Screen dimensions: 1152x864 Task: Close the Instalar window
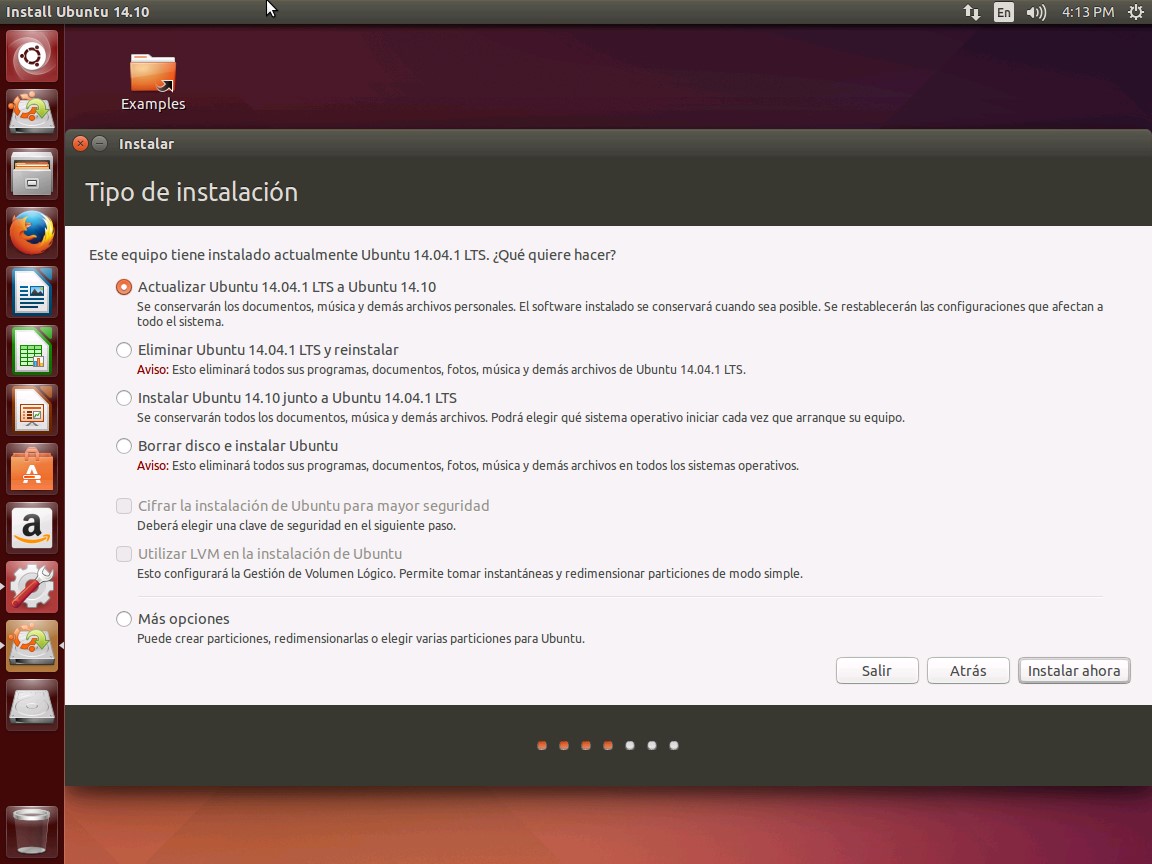pyautogui.click(x=81, y=143)
